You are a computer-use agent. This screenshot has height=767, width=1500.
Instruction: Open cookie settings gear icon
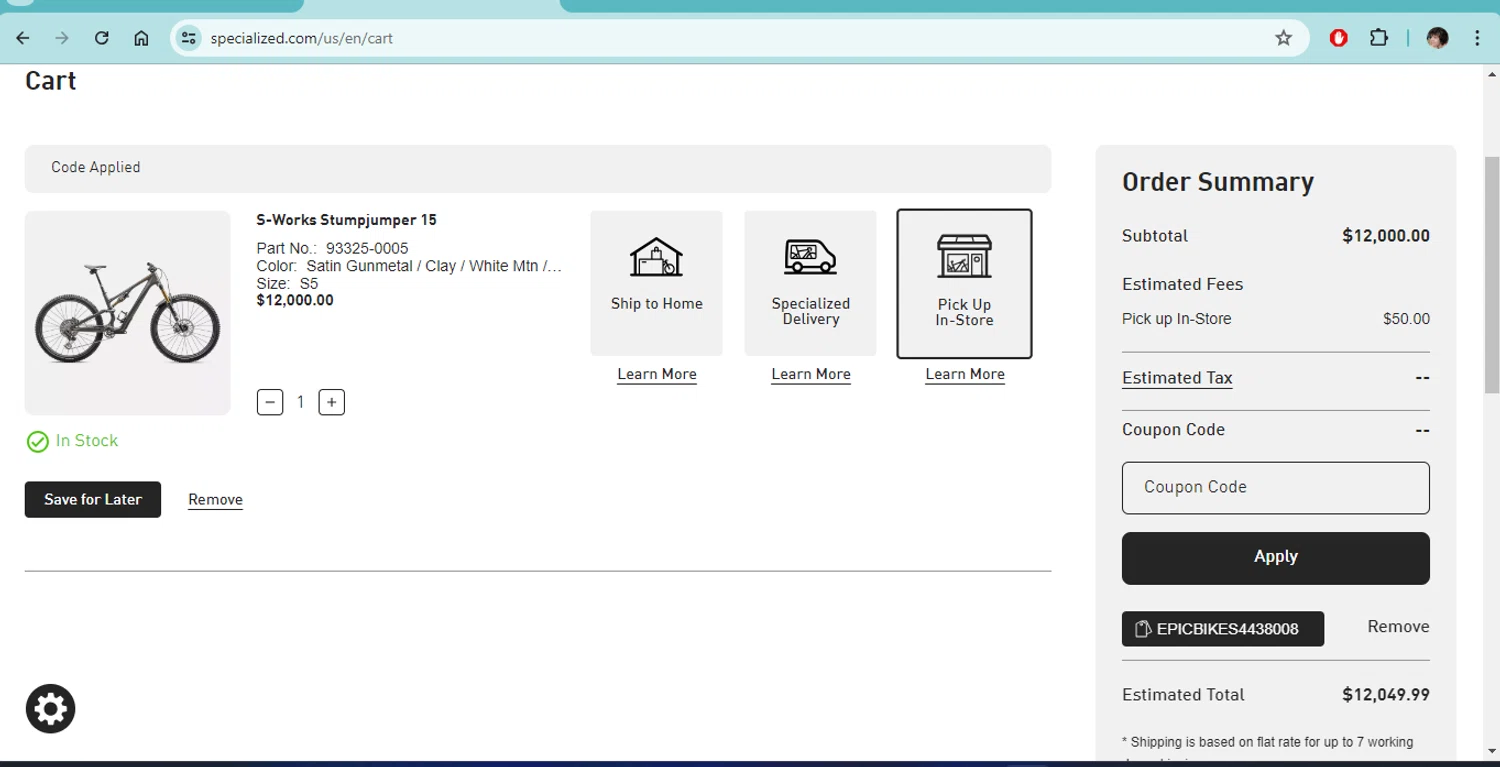(x=50, y=709)
